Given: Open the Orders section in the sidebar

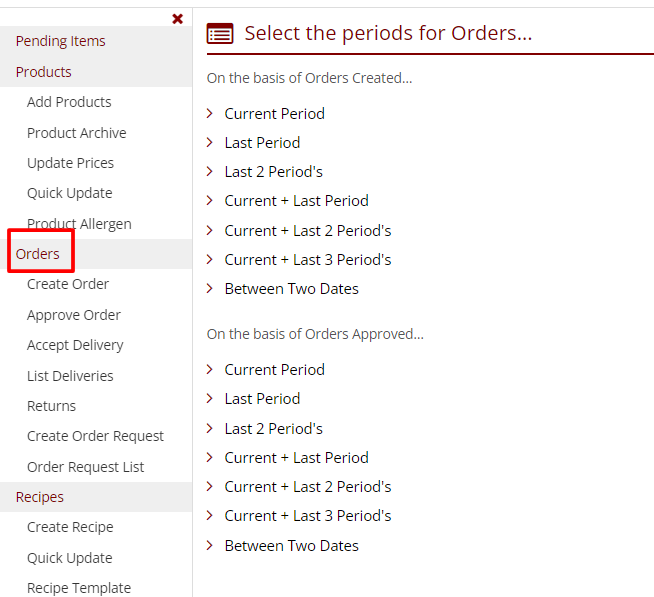Looking at the screenshot, I should [x=37, y=254].
